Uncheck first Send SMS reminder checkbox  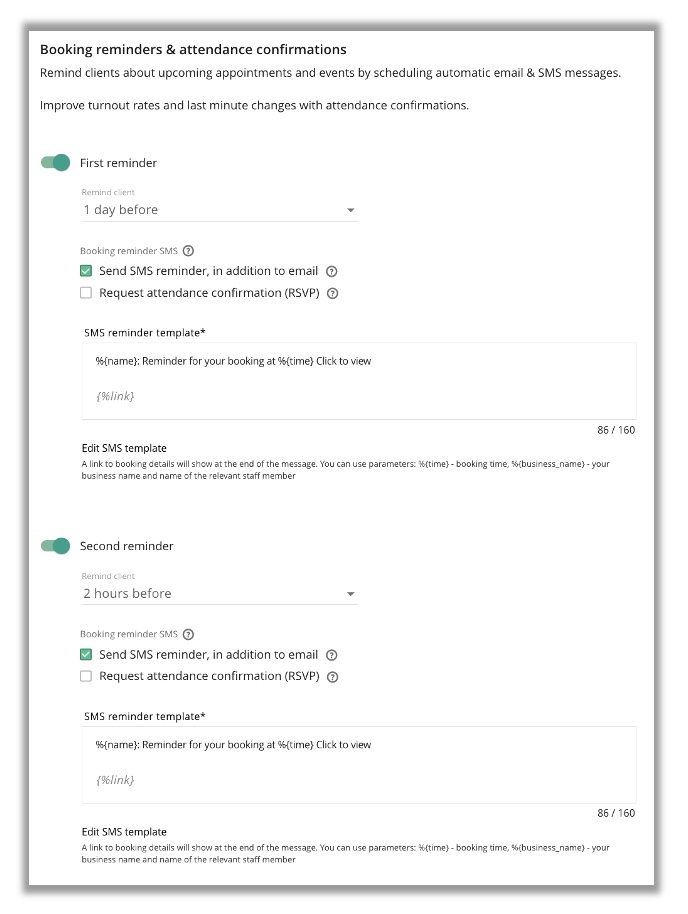coord(86,271)
